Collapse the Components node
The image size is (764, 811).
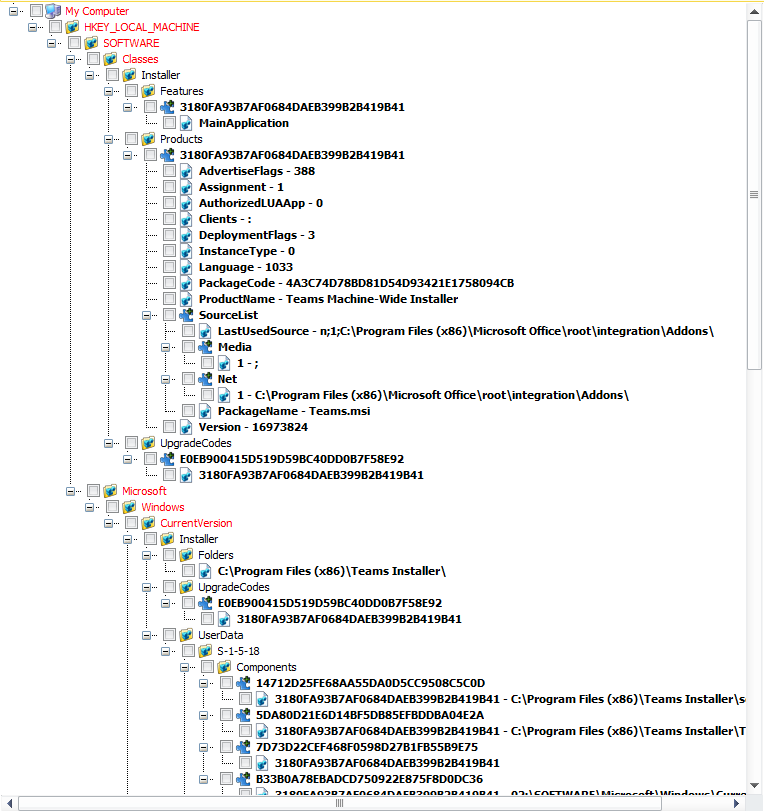tap(184, 667)
